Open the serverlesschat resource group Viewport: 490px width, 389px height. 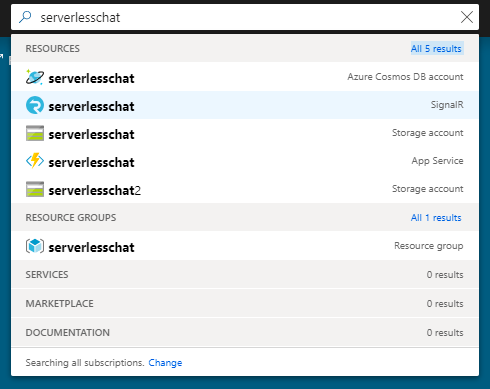point(245,246)
